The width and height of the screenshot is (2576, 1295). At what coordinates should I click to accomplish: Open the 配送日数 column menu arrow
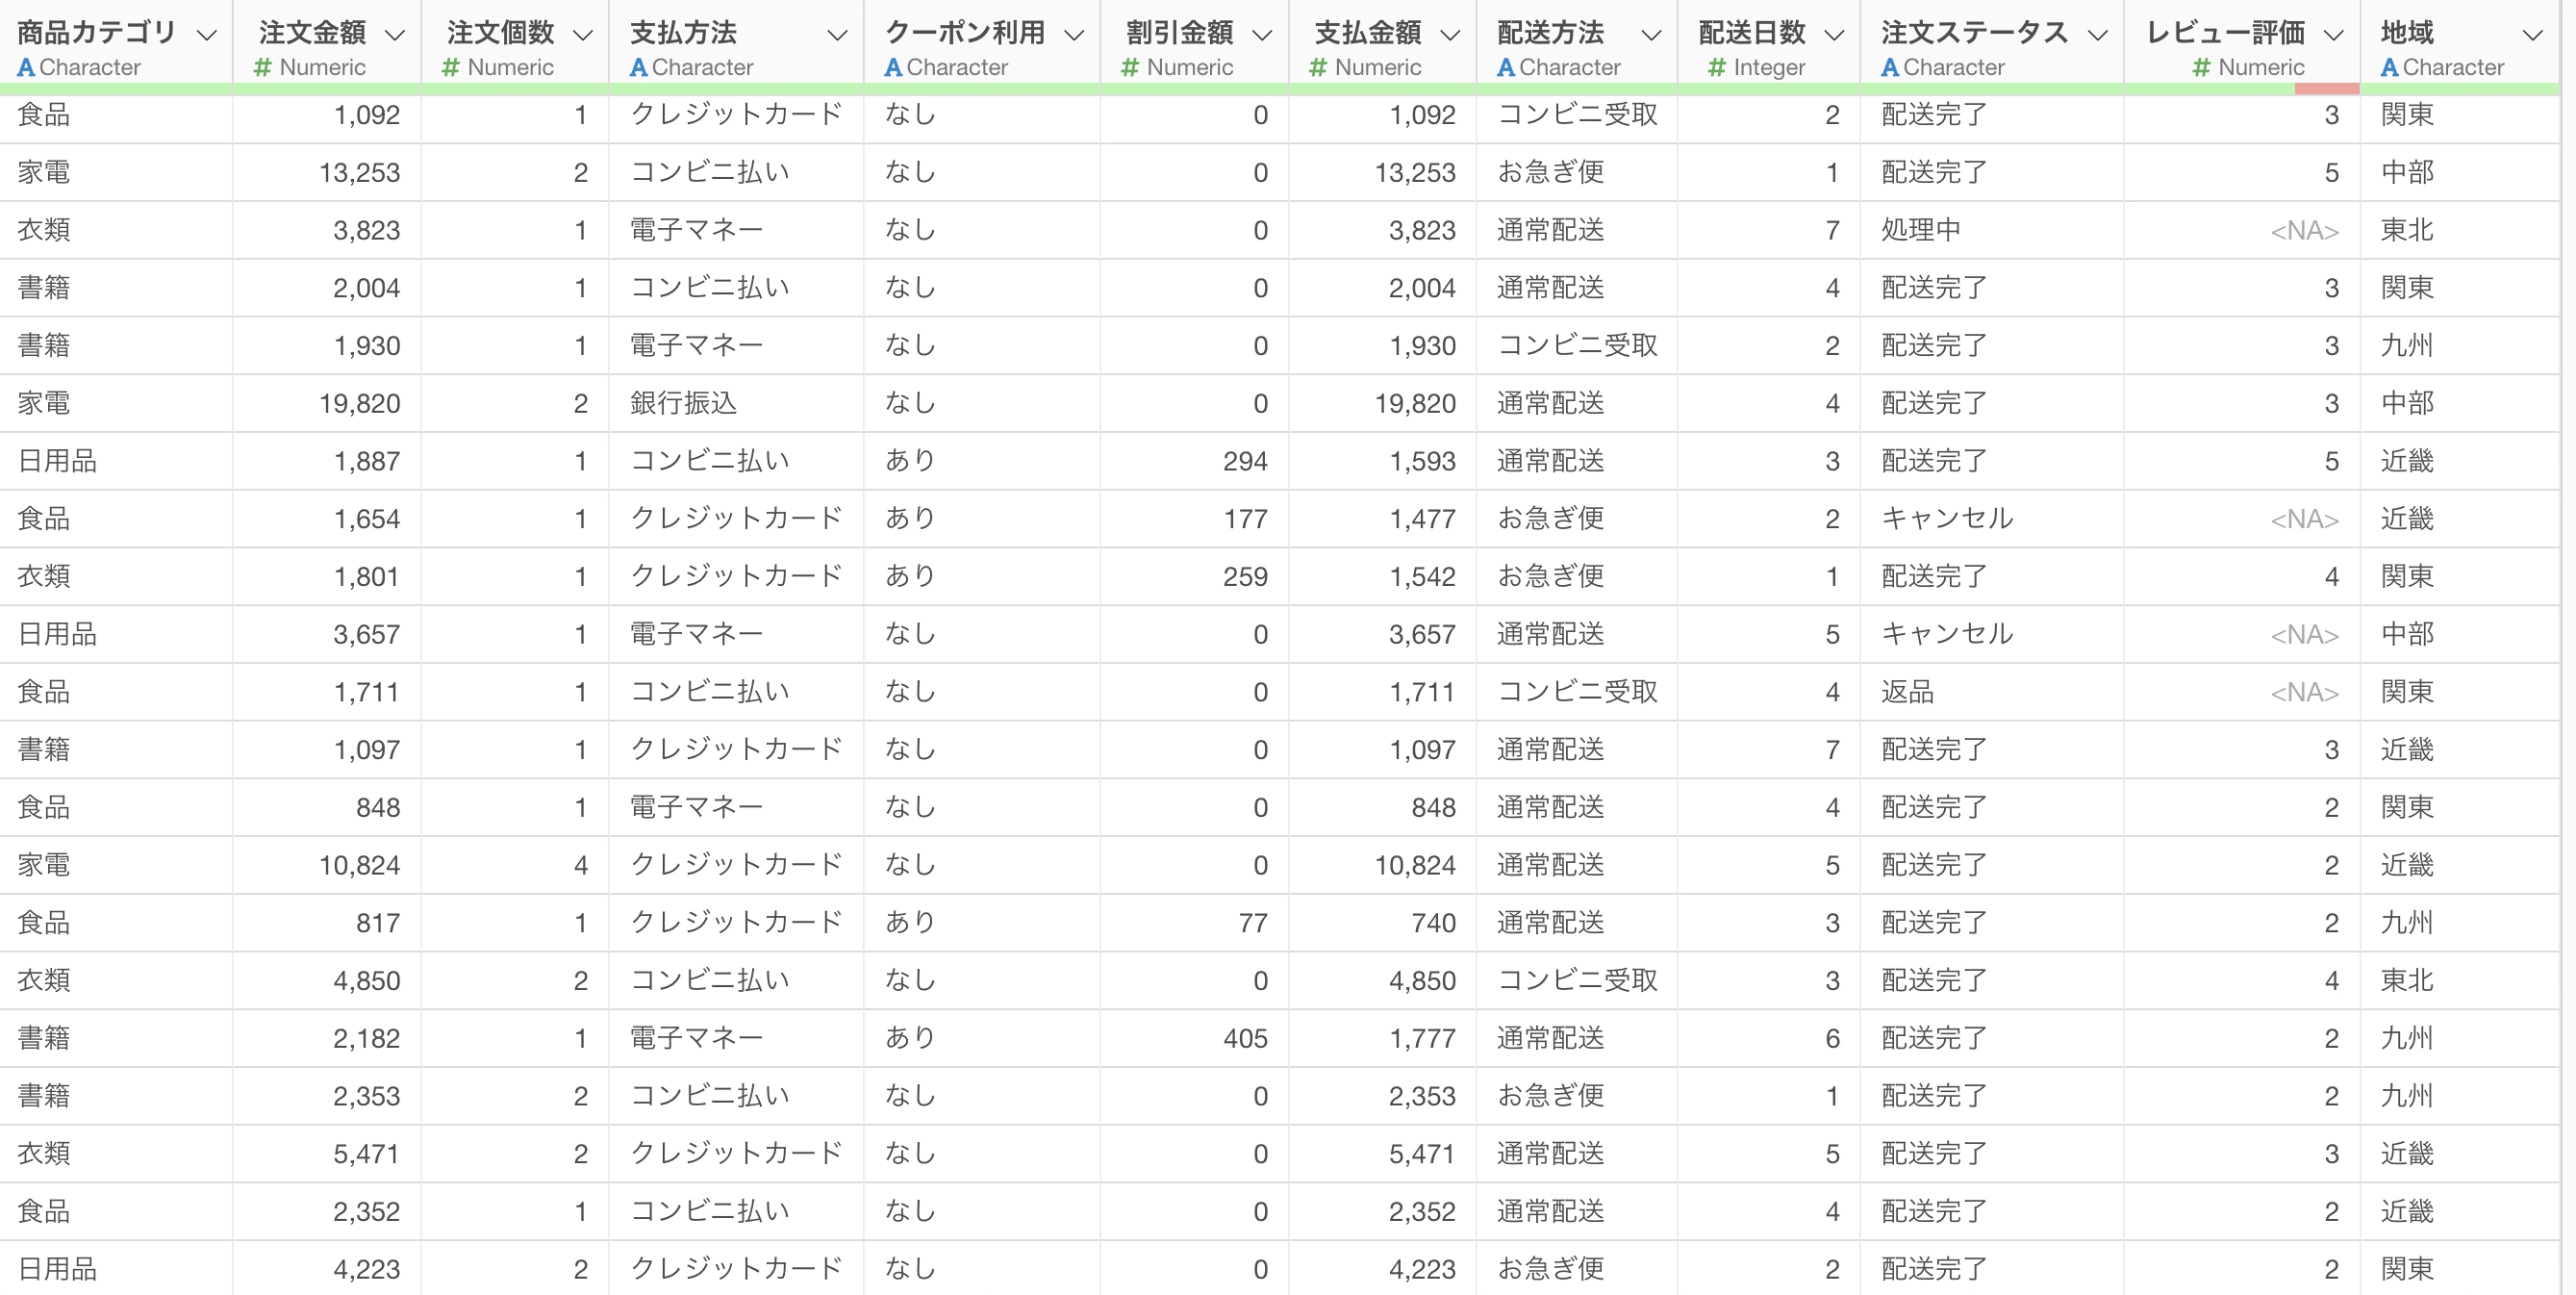pyautogui.click(x=1834, y=35)
